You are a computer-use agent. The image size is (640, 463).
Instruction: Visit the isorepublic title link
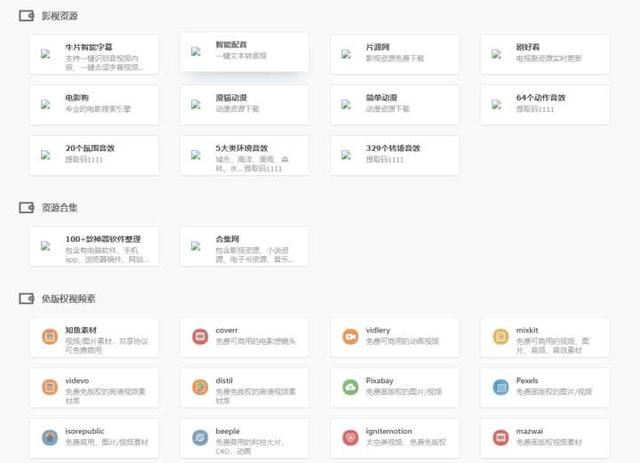pos(85,431)
